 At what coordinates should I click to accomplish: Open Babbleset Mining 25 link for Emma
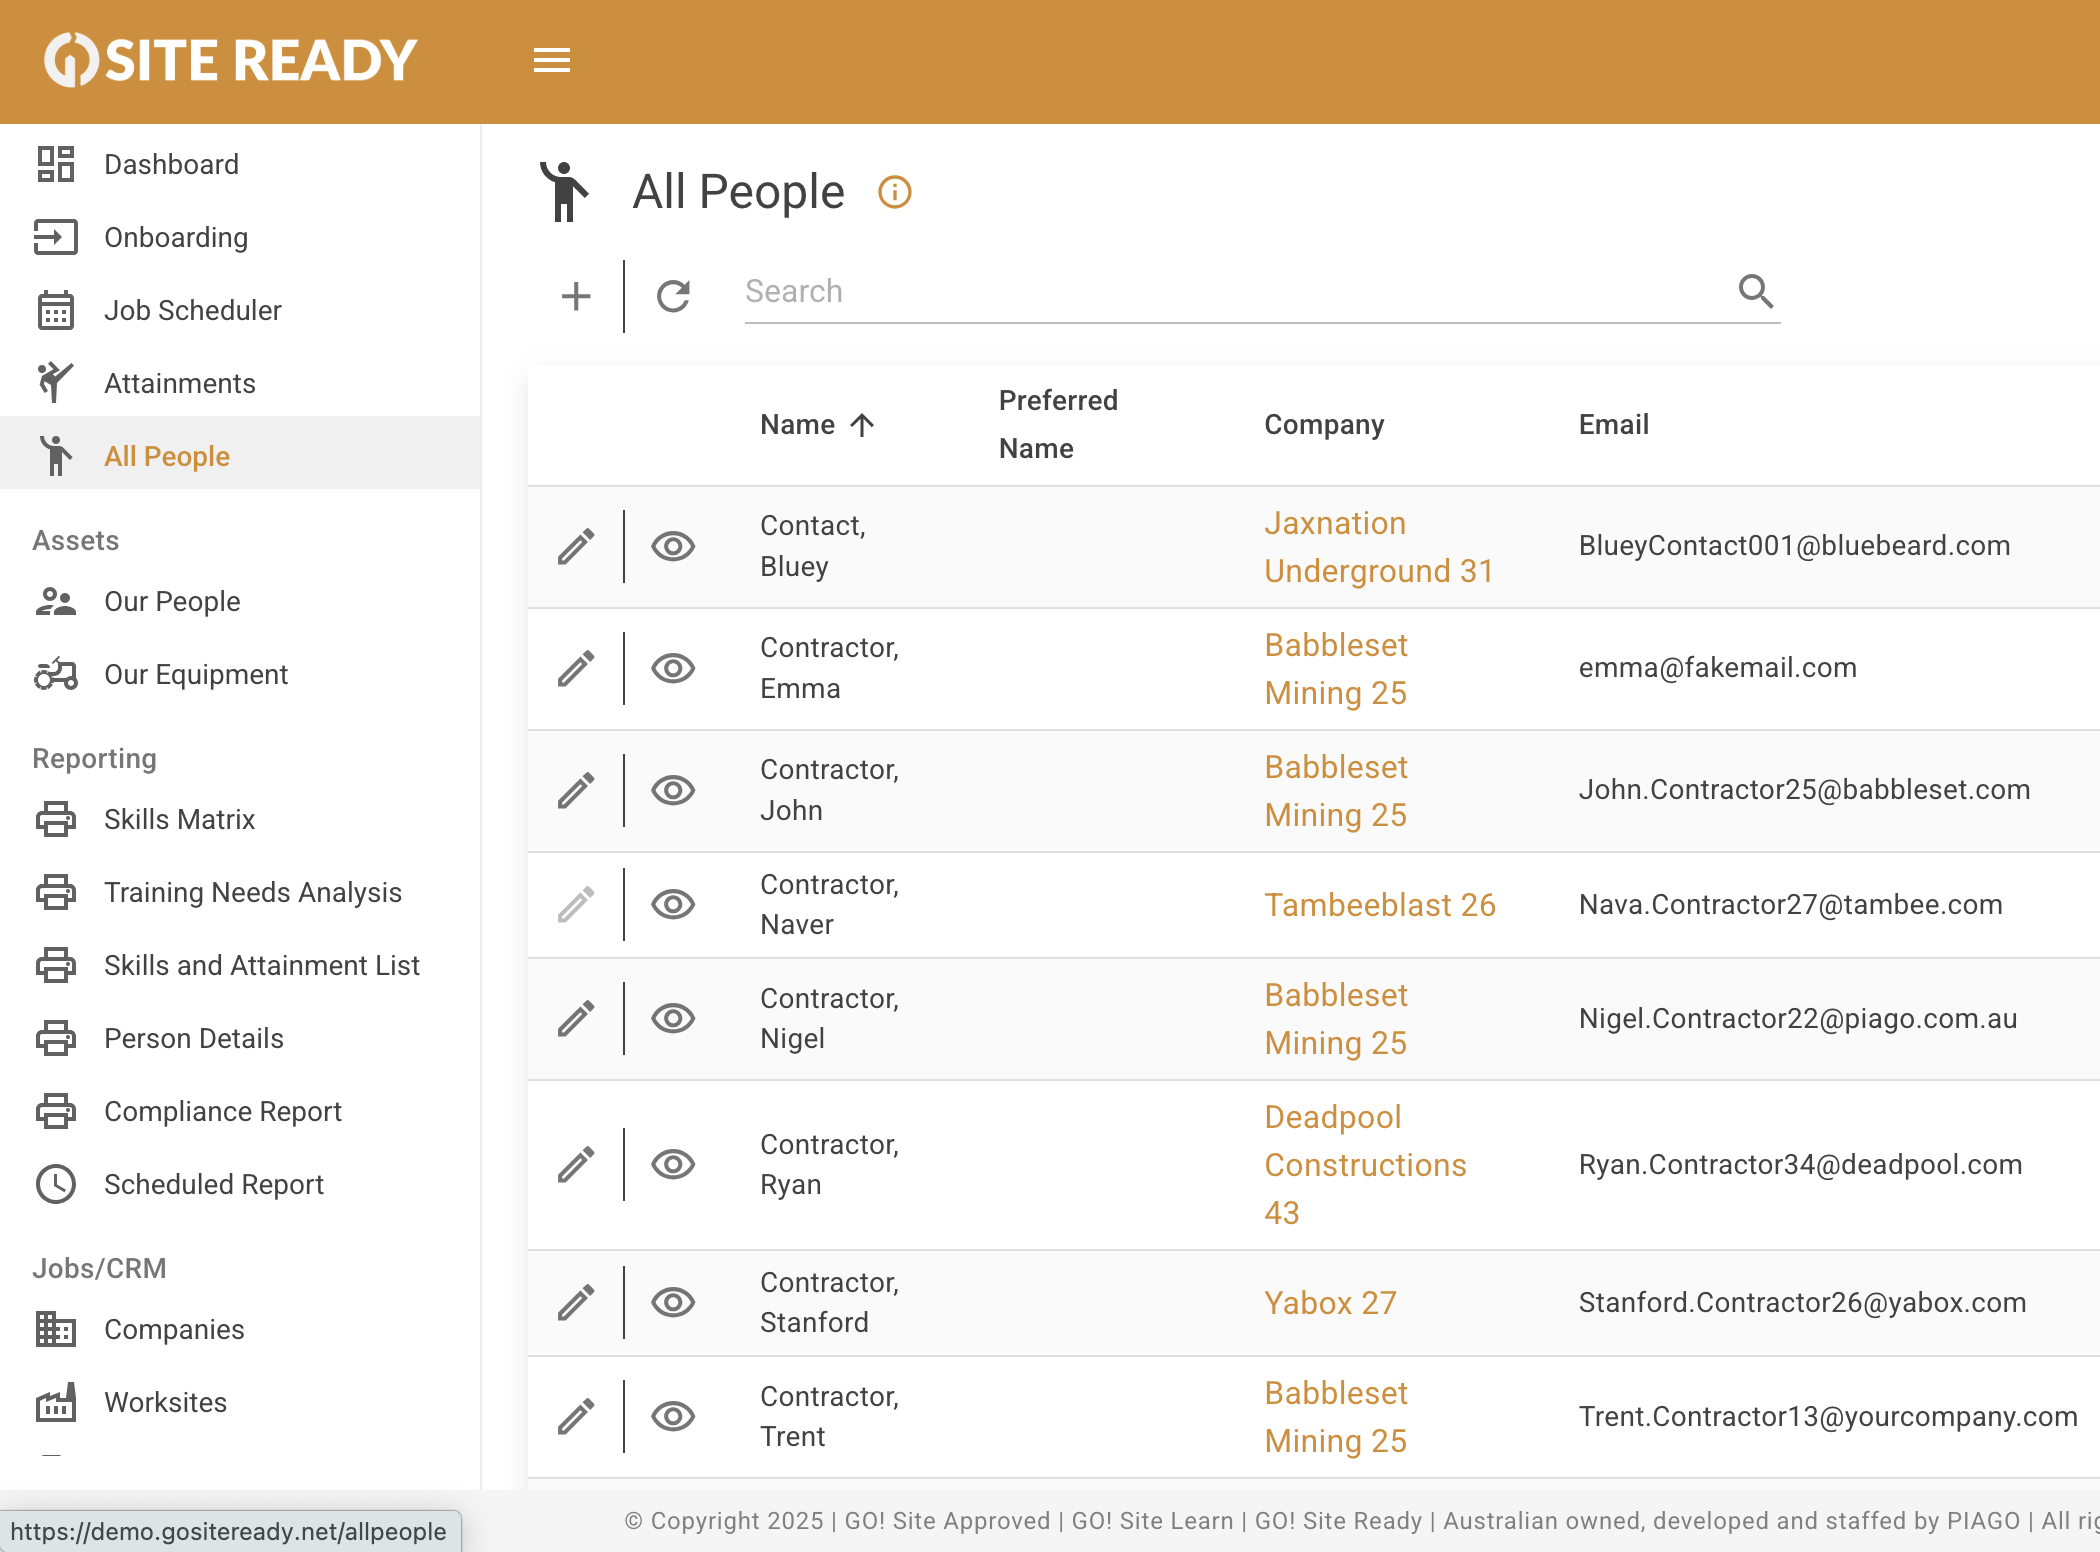(1336, 669)
